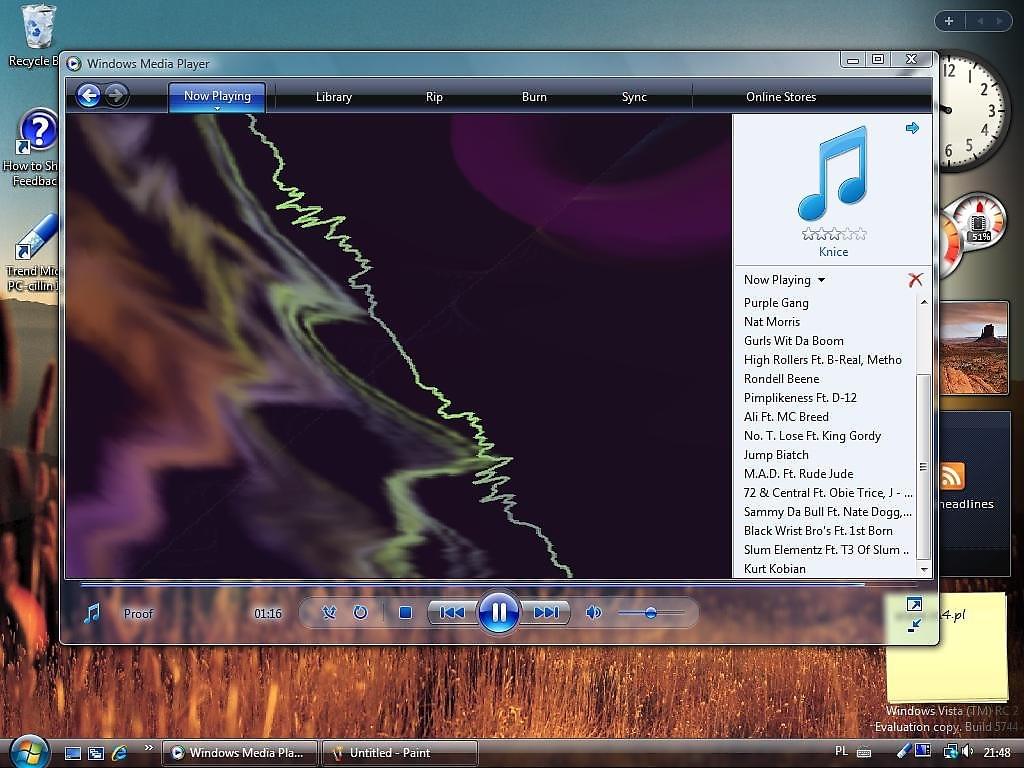Clear the list pane with the red X

click(x=915, y=280)
